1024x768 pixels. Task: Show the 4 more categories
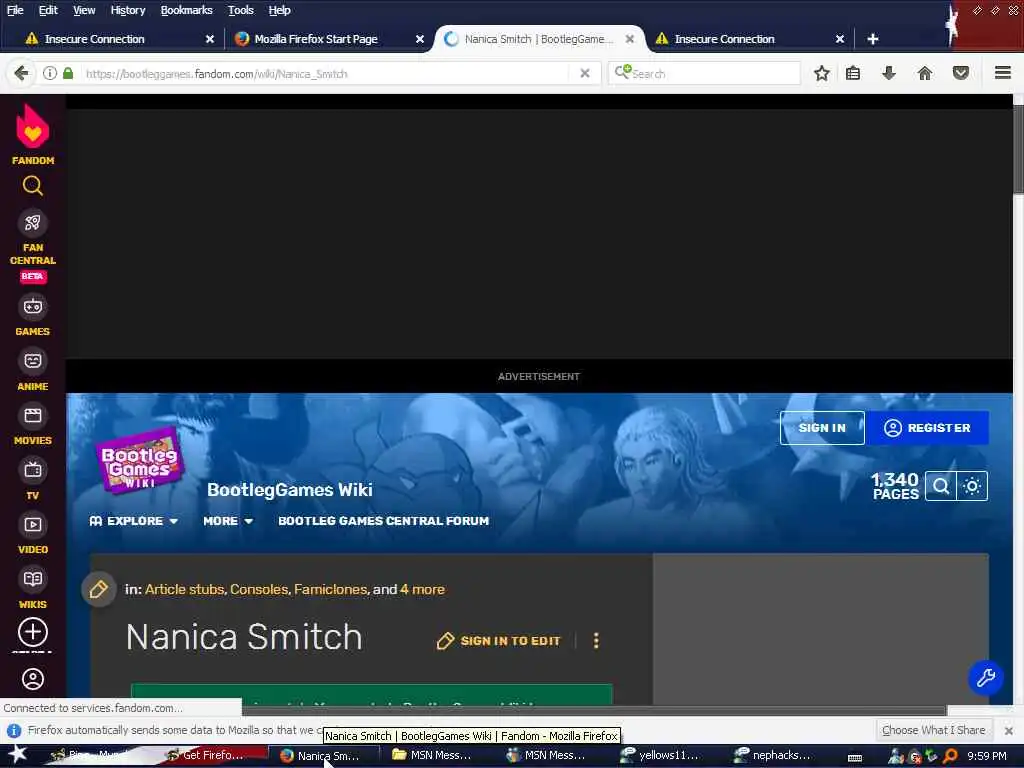click(x=423, y=590)
